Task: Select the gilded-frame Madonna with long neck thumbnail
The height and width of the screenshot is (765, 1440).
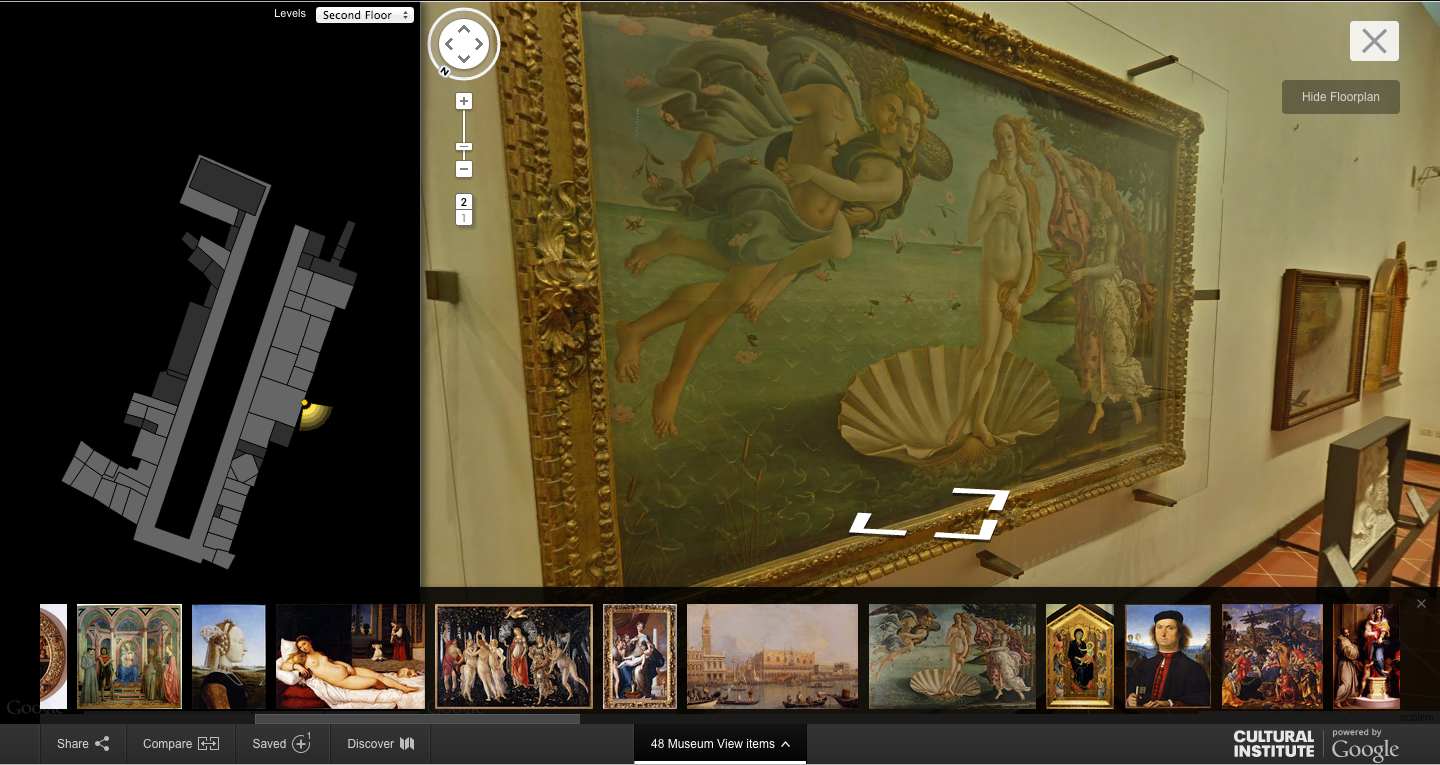Action: [640, 656]
